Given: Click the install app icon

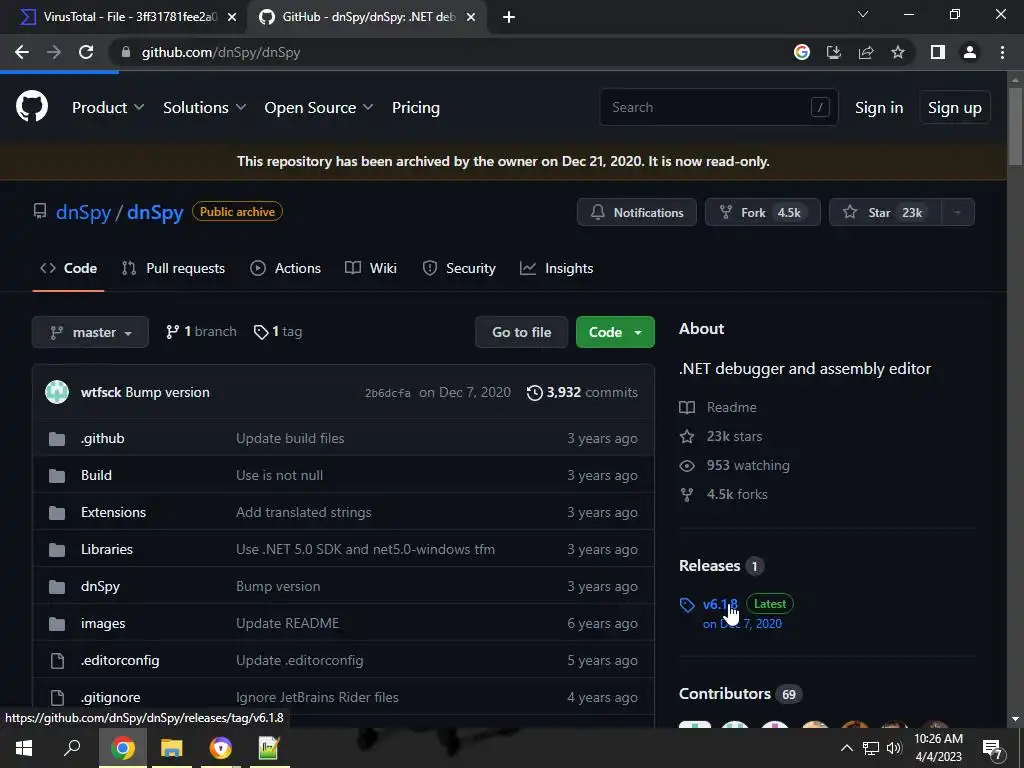Looking at the screenshot, I should click(834, 52).
